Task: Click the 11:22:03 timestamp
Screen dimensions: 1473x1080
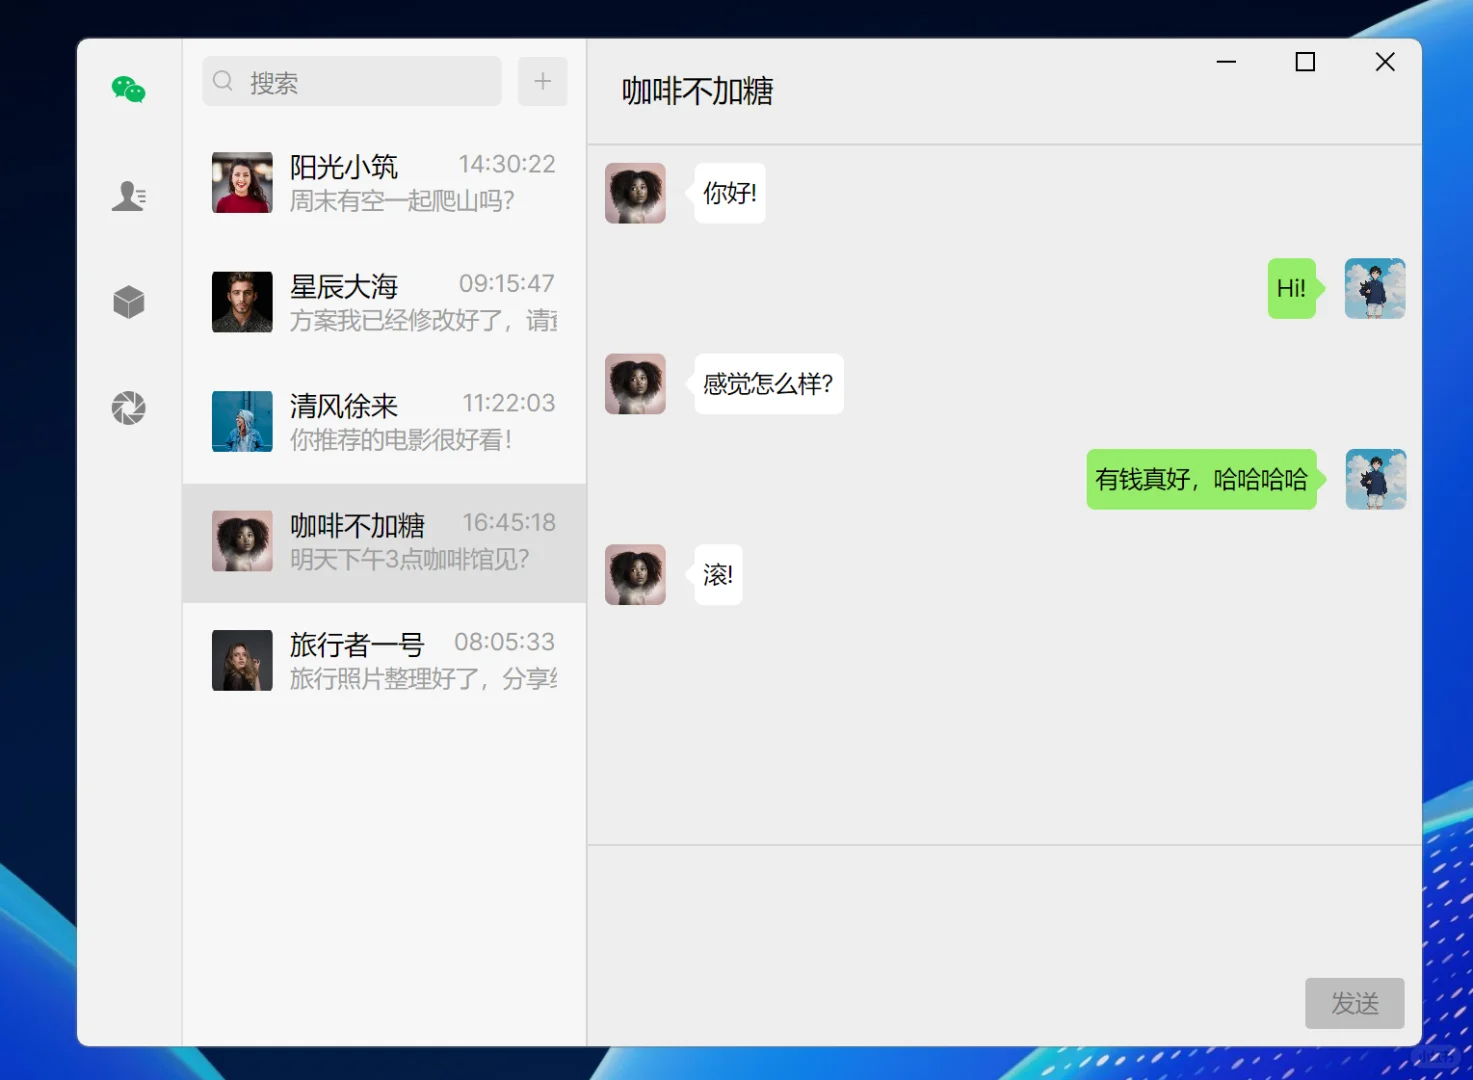Action: point(508,403)
